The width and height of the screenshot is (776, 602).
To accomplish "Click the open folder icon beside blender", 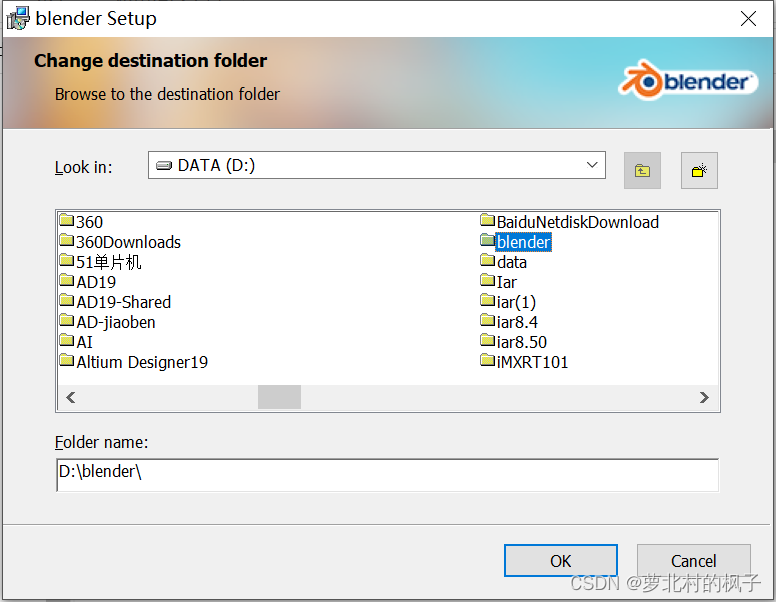I will [487, 240].
